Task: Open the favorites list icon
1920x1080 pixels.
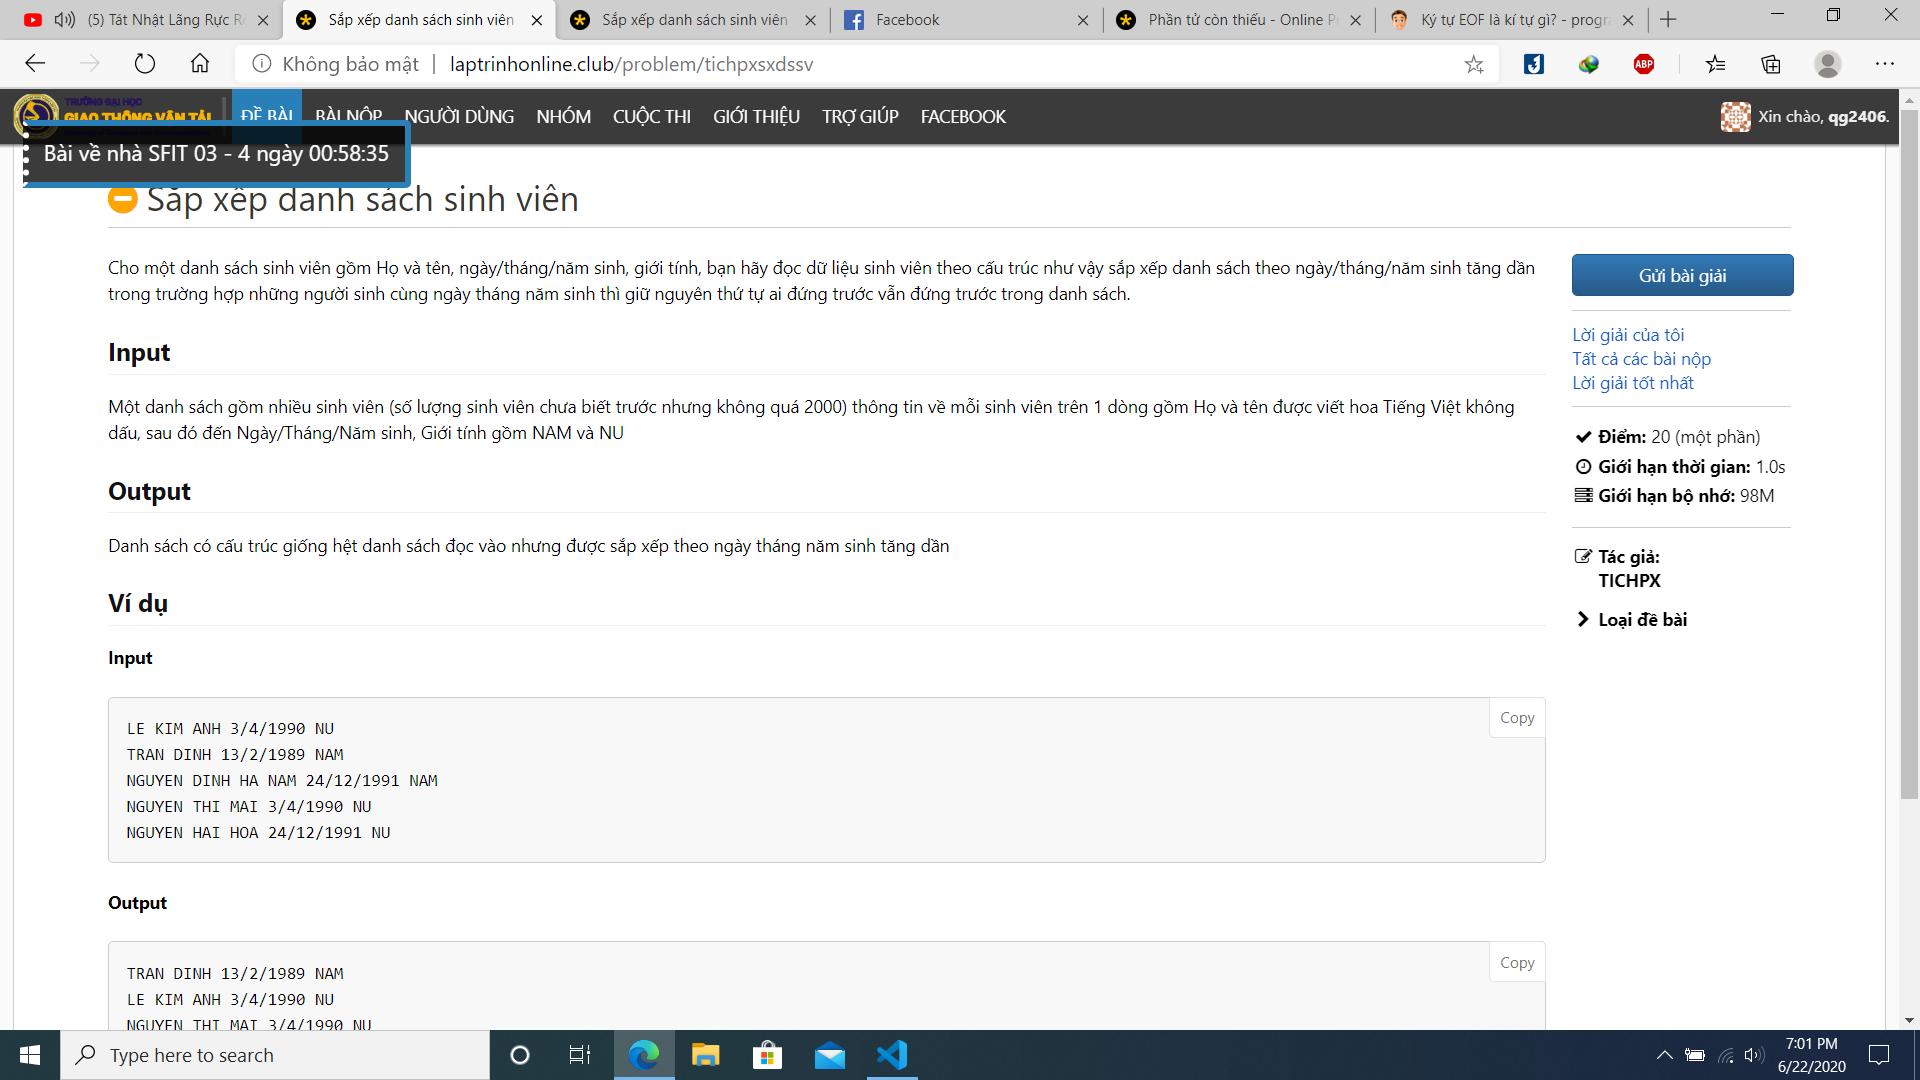Action: pyautogui.click(x=1716, y=64)
